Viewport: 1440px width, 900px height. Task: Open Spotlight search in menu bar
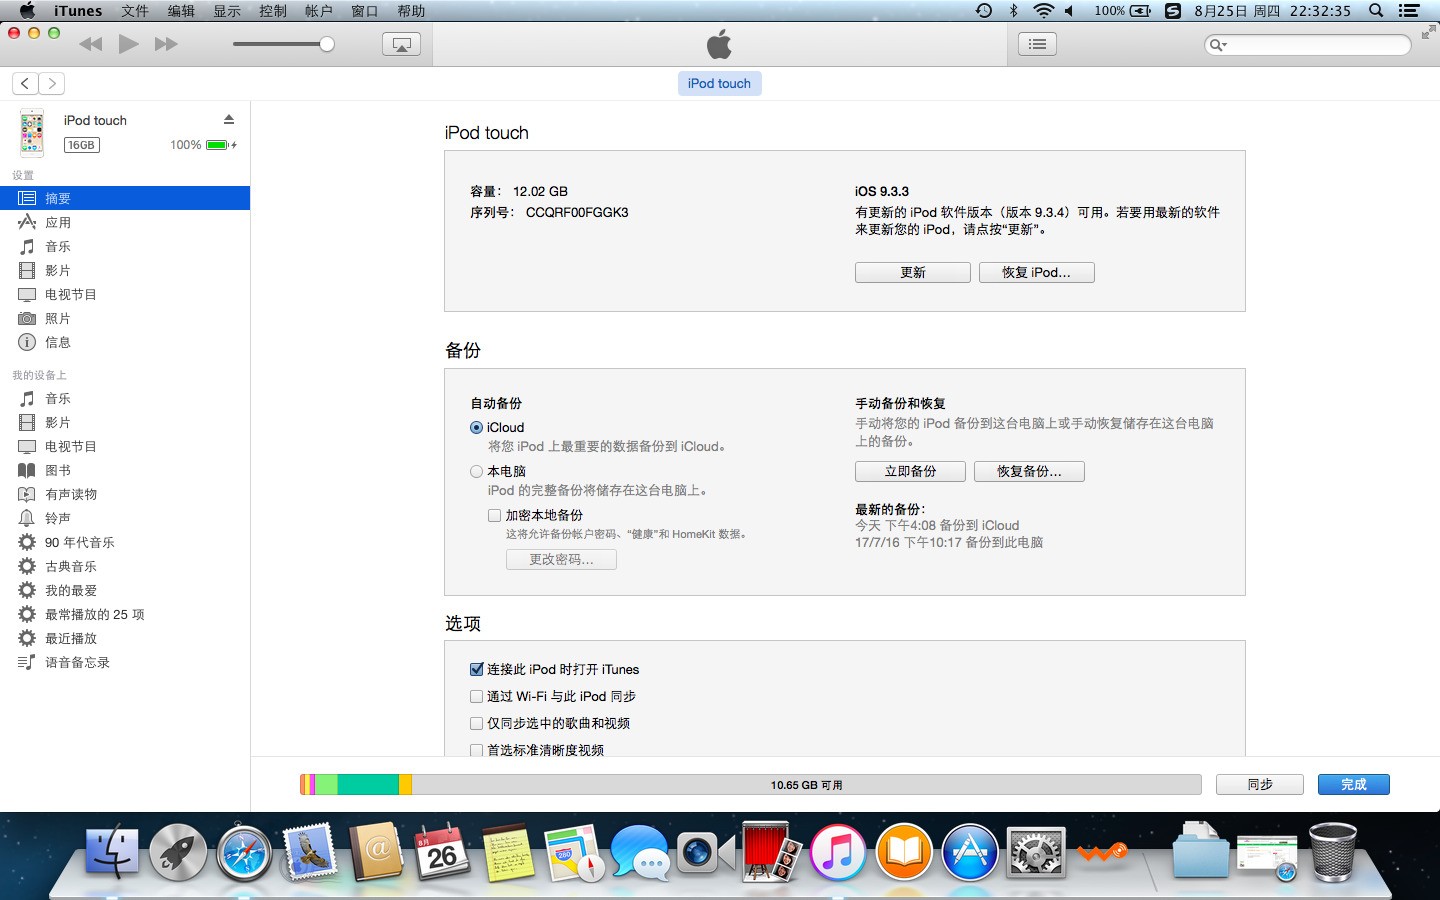pyautogui.click(x=1376, y=11)
